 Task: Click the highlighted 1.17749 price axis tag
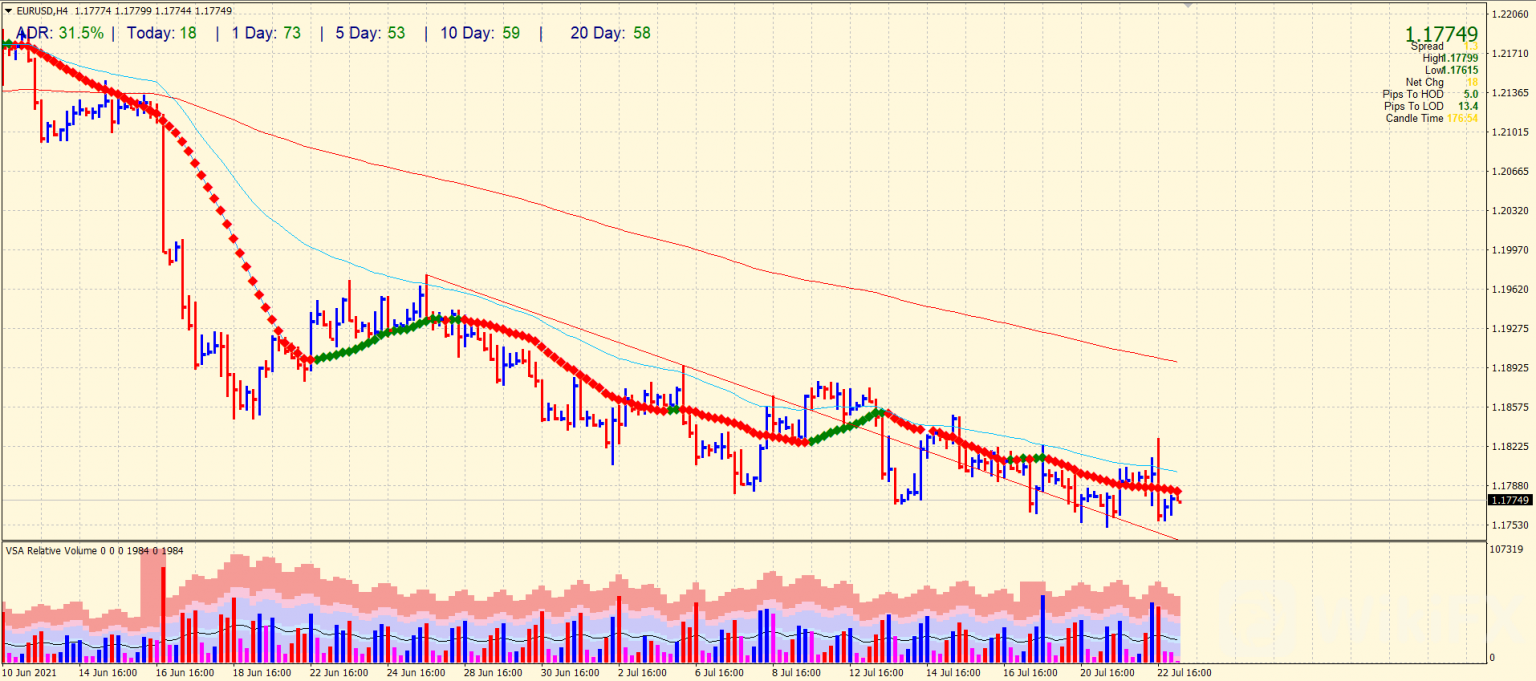[1510, 500]
